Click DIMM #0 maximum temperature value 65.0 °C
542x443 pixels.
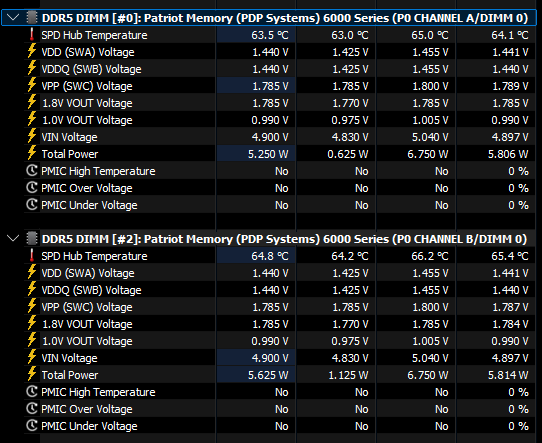[x=430, y=35]
